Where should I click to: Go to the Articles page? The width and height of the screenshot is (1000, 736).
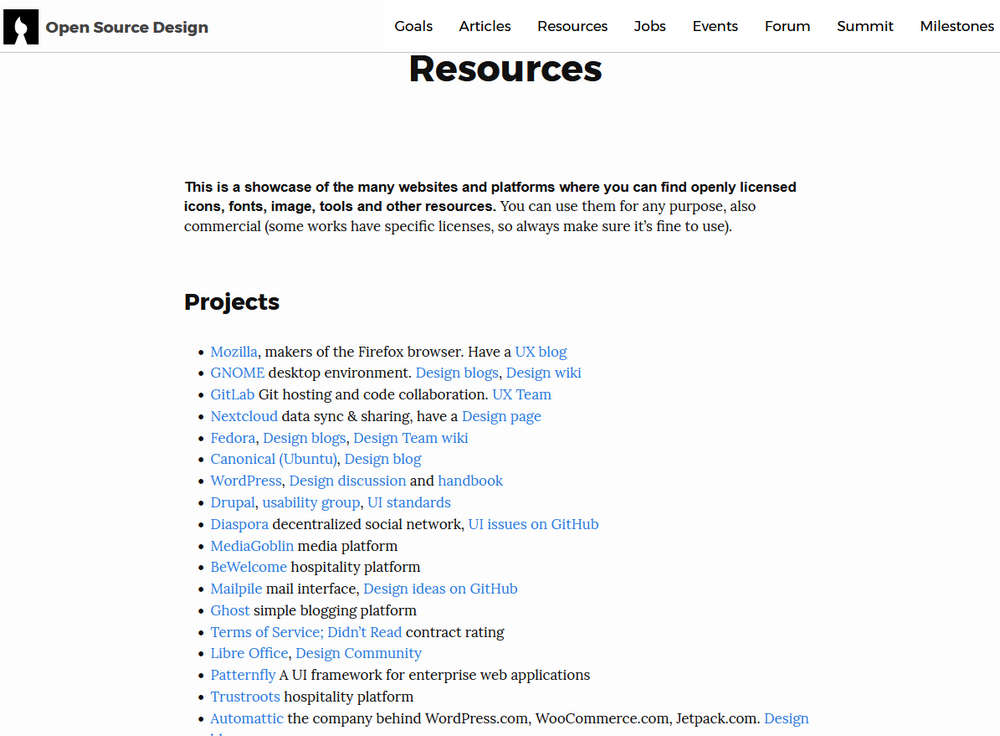click(485, 26)
